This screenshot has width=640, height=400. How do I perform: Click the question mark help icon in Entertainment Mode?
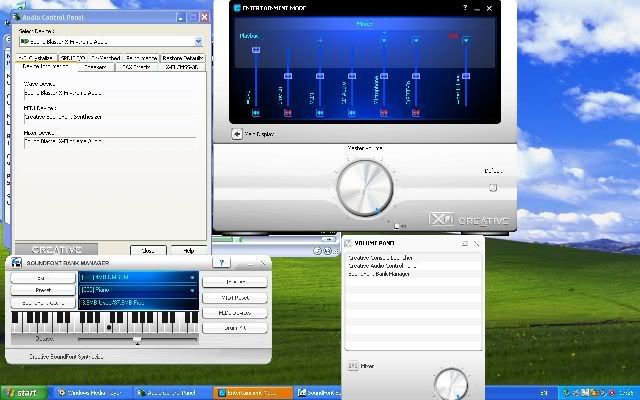click(x=465, y=8)
